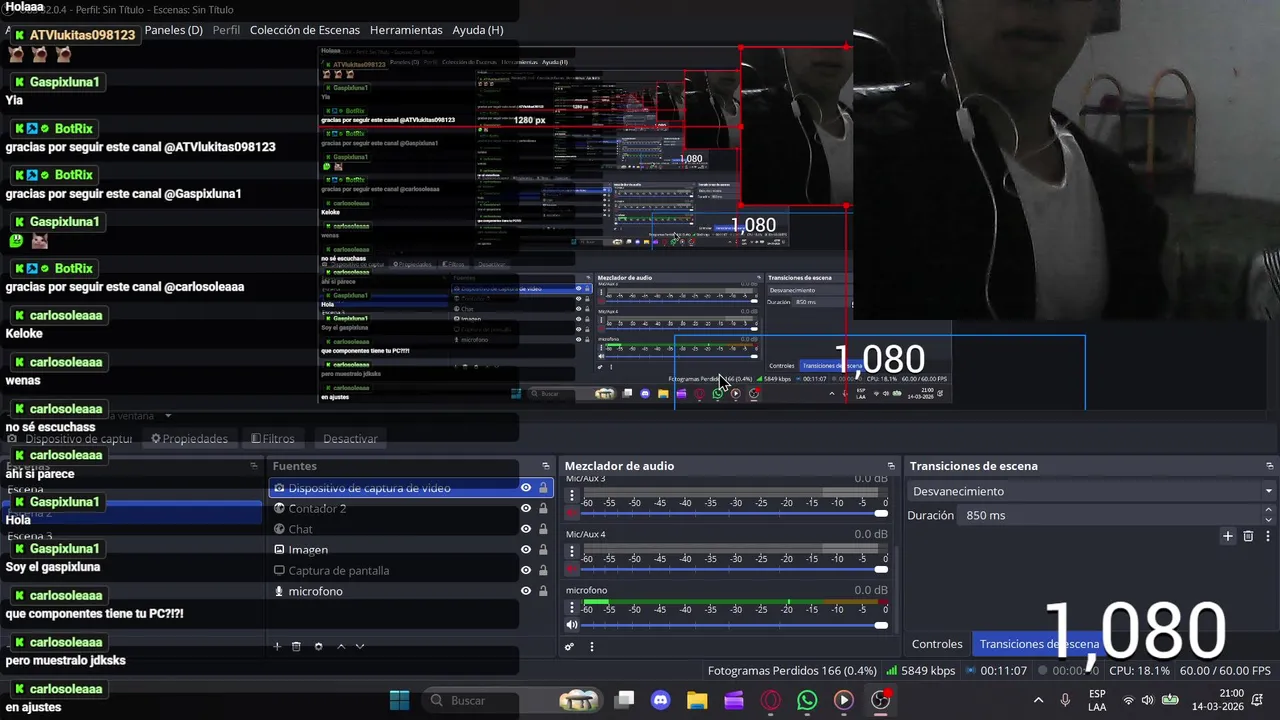
Task: Open WhatsApp from the taskbar
Action: pyautogui.click(x=807, y=700)
